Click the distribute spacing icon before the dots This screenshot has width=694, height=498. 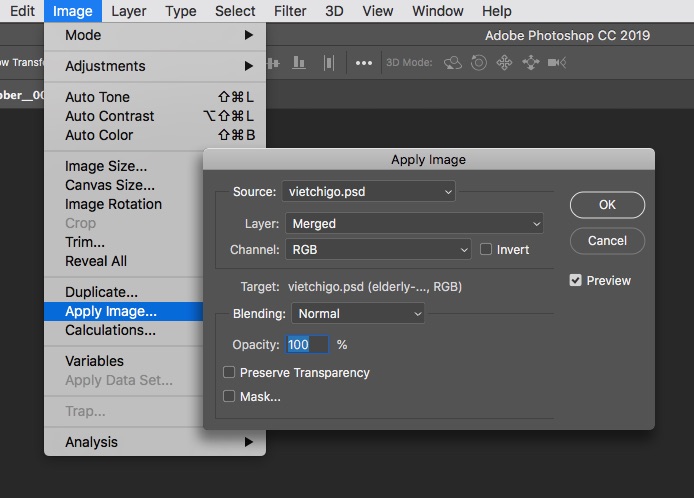(328, 62)
